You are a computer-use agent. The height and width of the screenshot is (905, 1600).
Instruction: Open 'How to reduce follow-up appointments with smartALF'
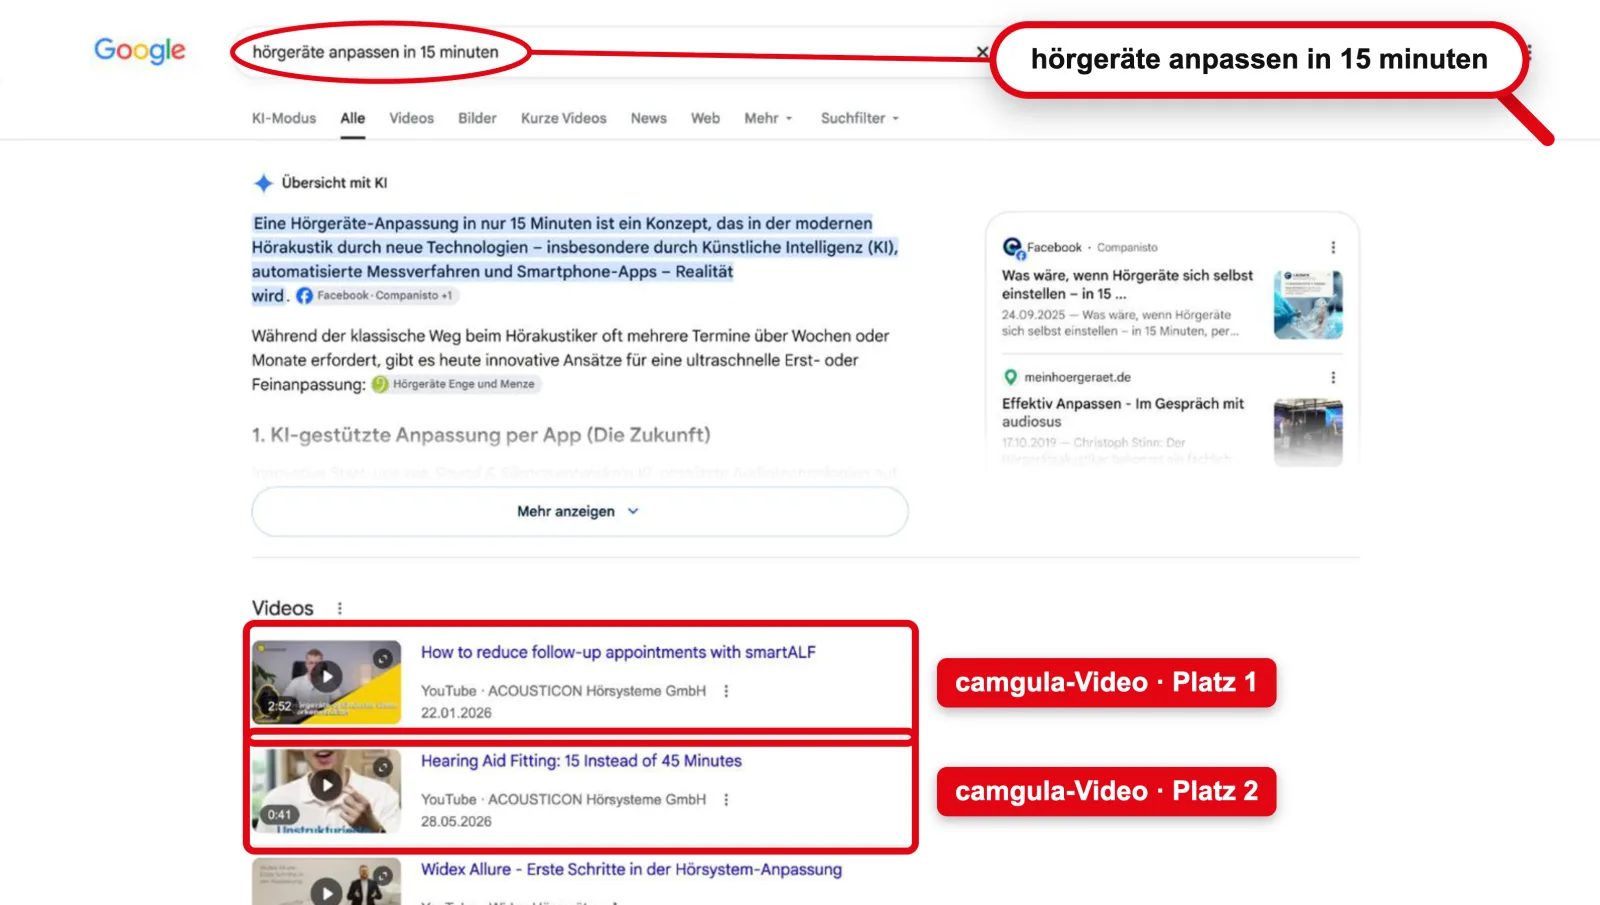(x=618, y=652)
